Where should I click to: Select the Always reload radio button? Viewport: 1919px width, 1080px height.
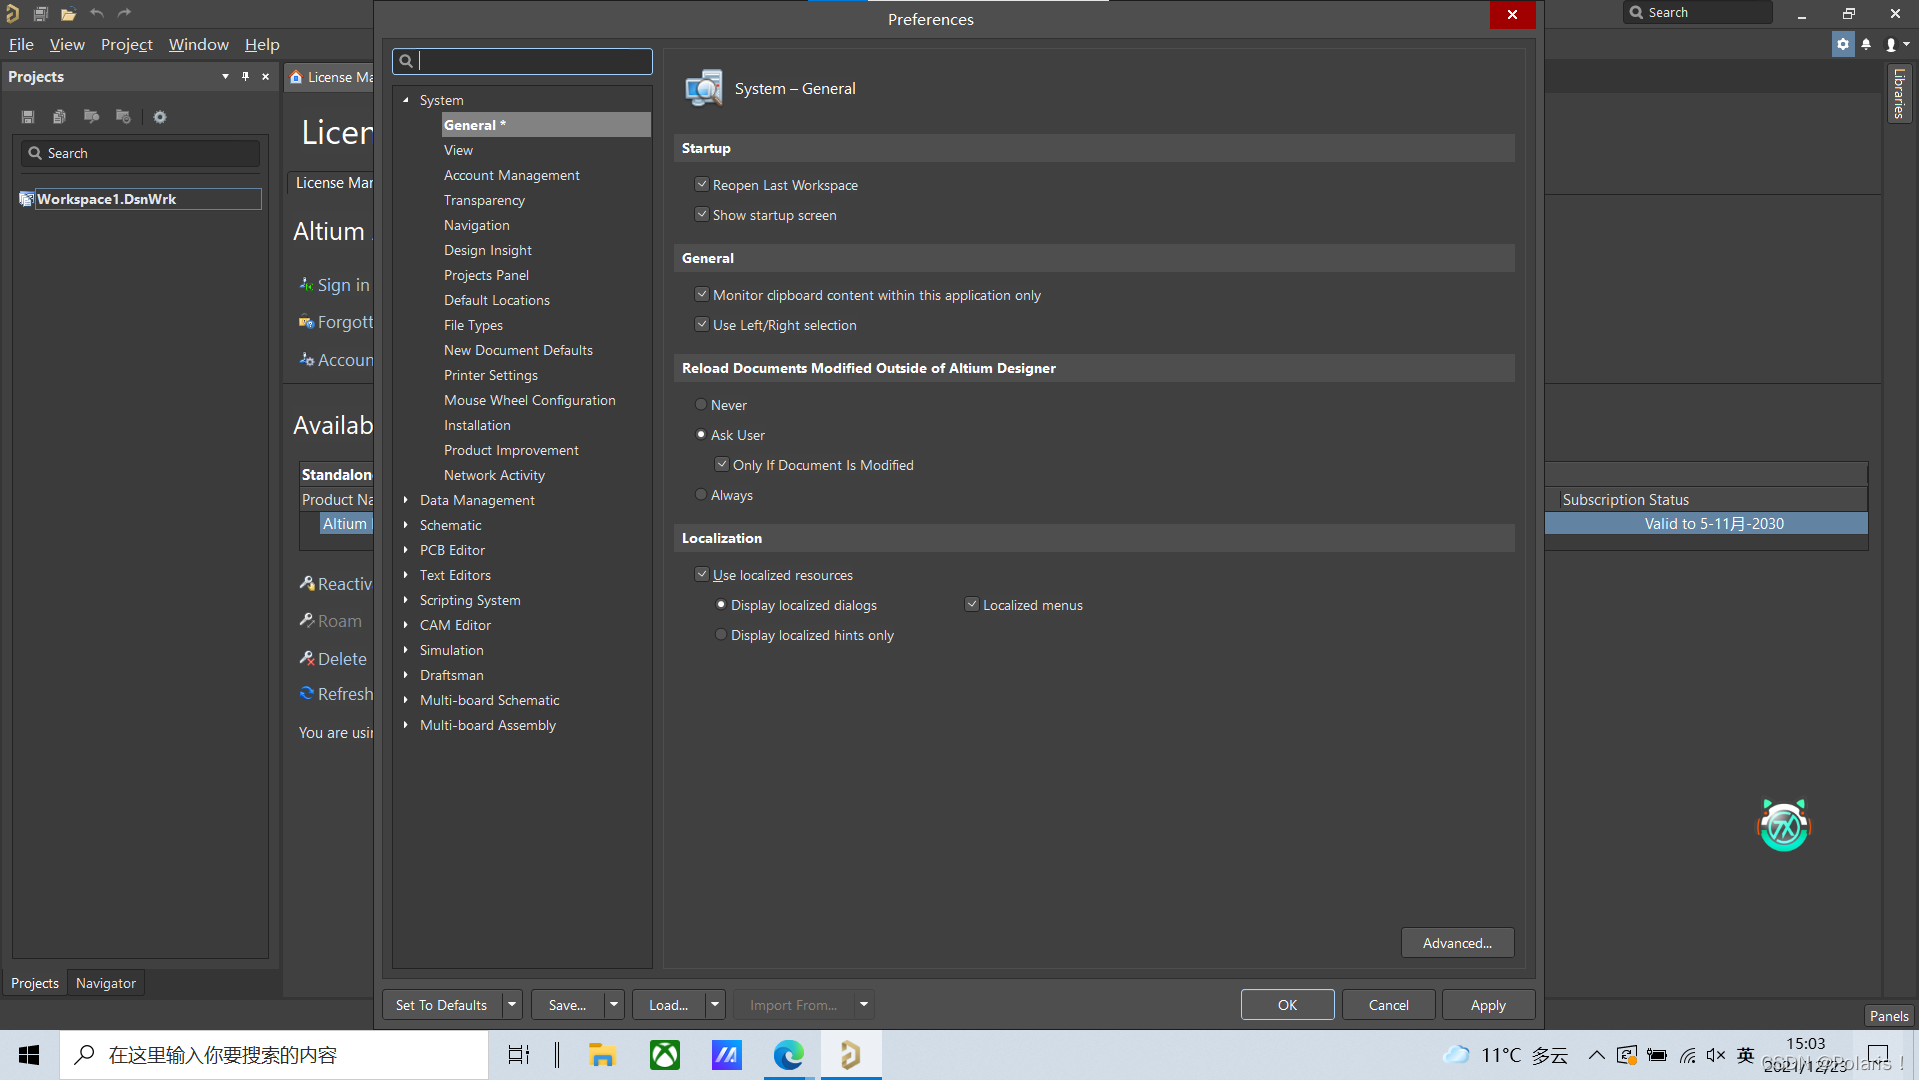[701, 495]
